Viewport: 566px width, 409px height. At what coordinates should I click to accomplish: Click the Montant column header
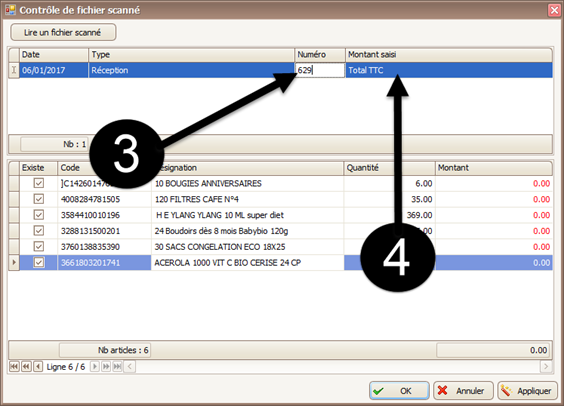point(494,168)
